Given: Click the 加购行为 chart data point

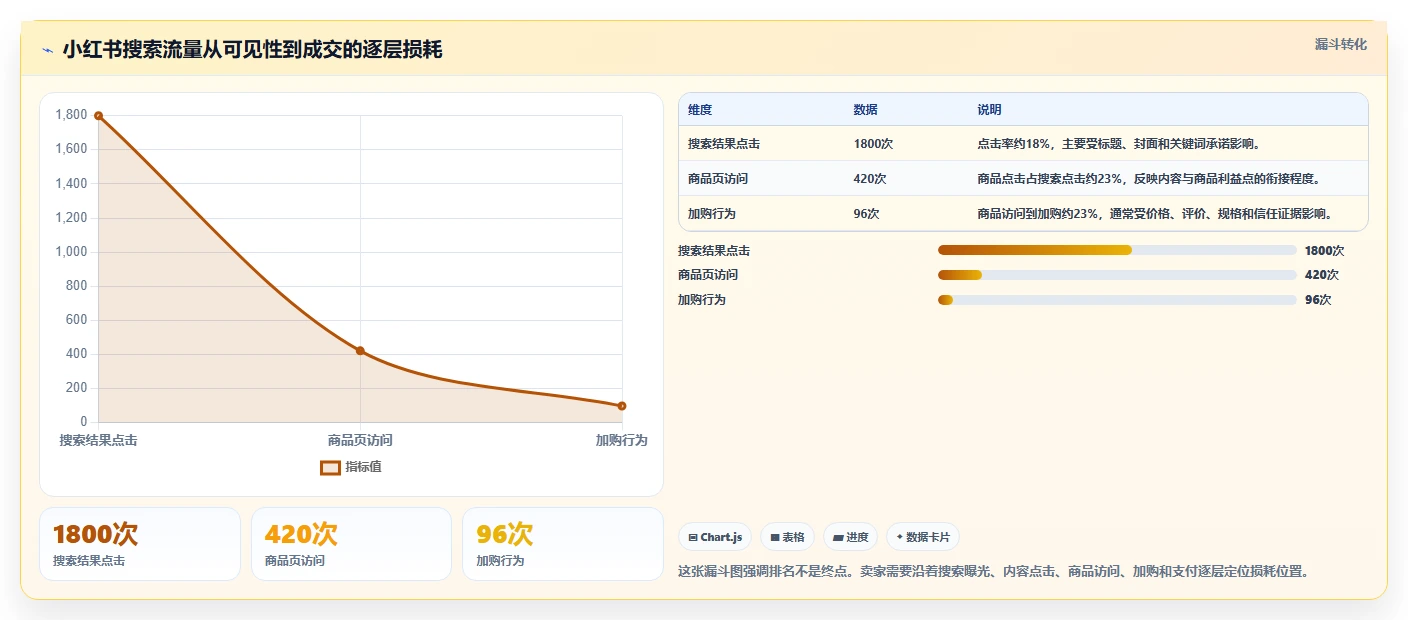Looking at the screenshot, I should (x=622, y=406).
